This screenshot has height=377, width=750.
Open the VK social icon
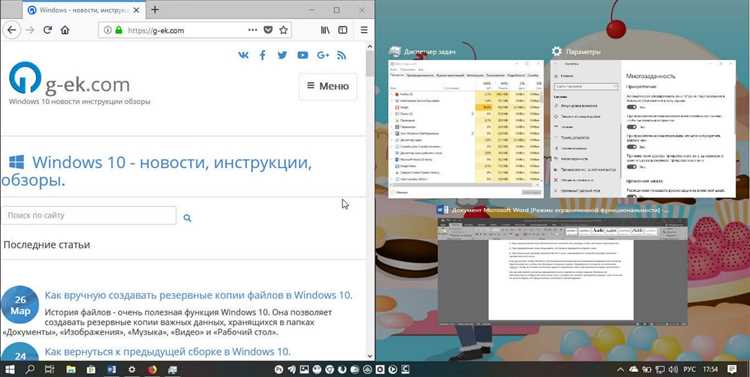tap(243, 55)
